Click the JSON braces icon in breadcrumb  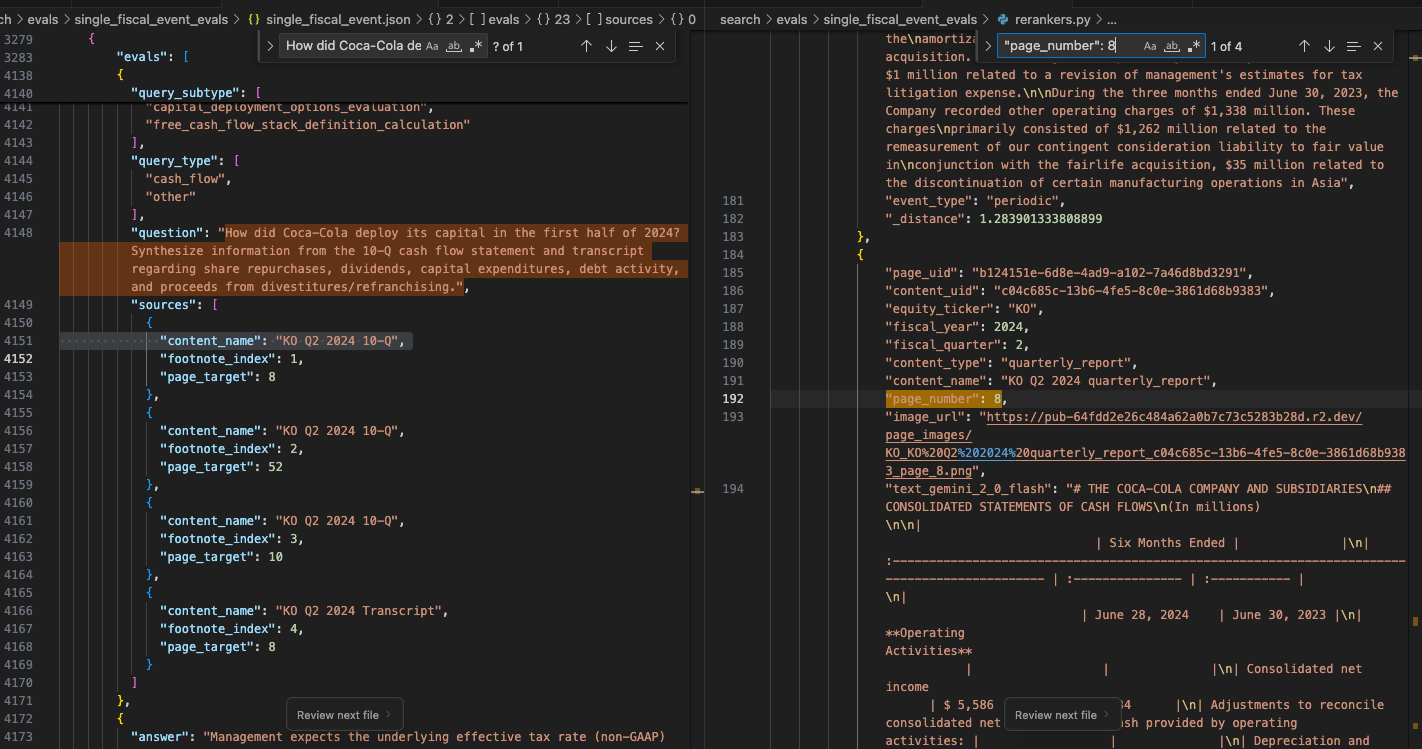[254, 19]
